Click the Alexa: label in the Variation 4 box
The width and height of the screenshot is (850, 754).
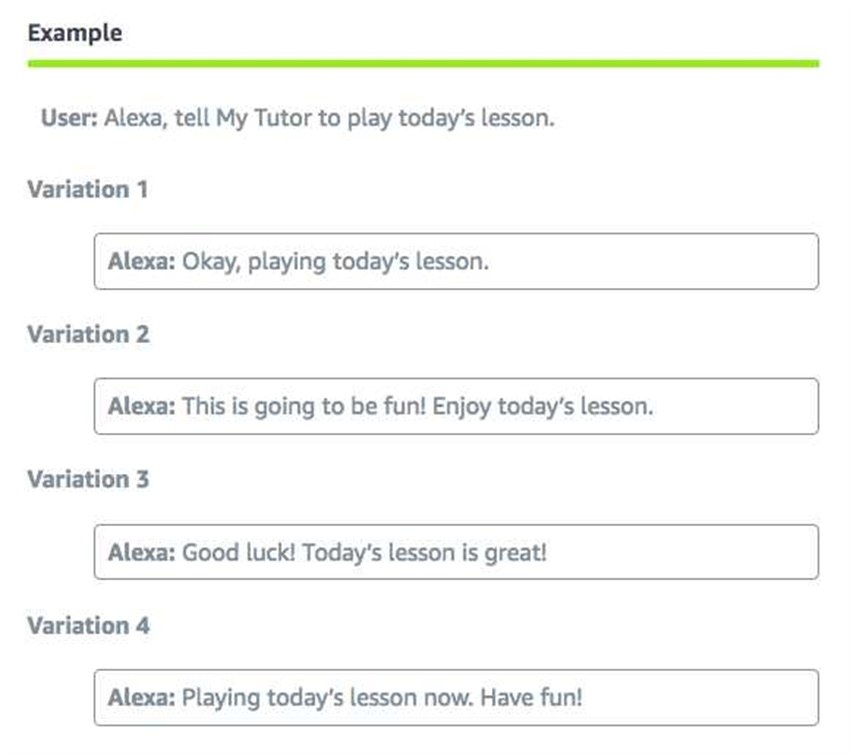[141, 698]
